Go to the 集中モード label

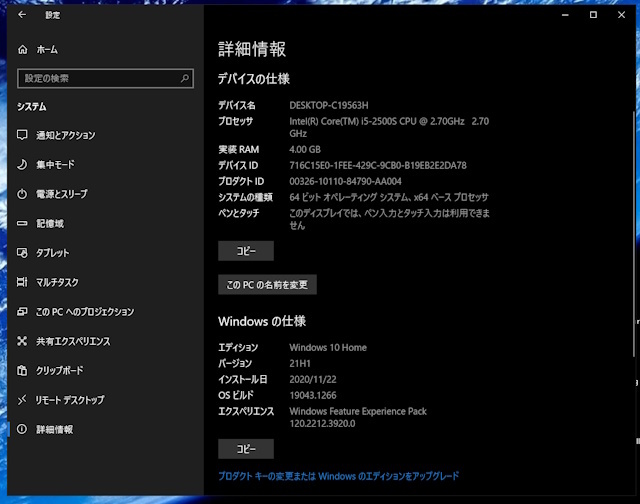click(x=56, y=164)
